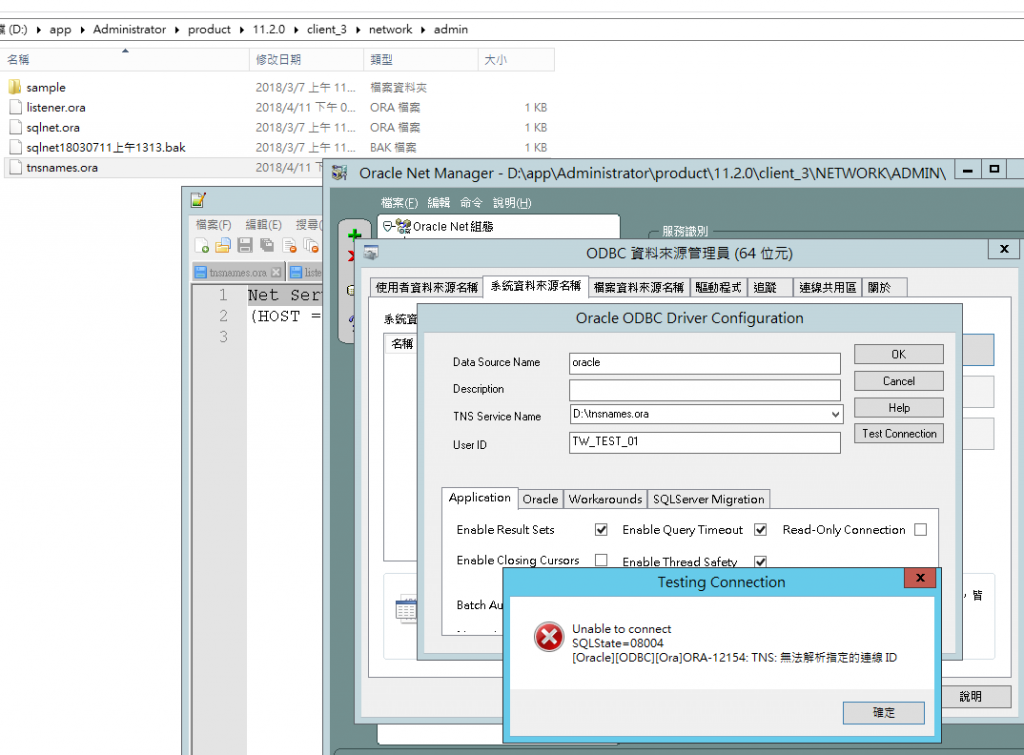Click the Help button in driver configuration
The width and height of the screenshot is (1024, 755).
tap(899, 408)
